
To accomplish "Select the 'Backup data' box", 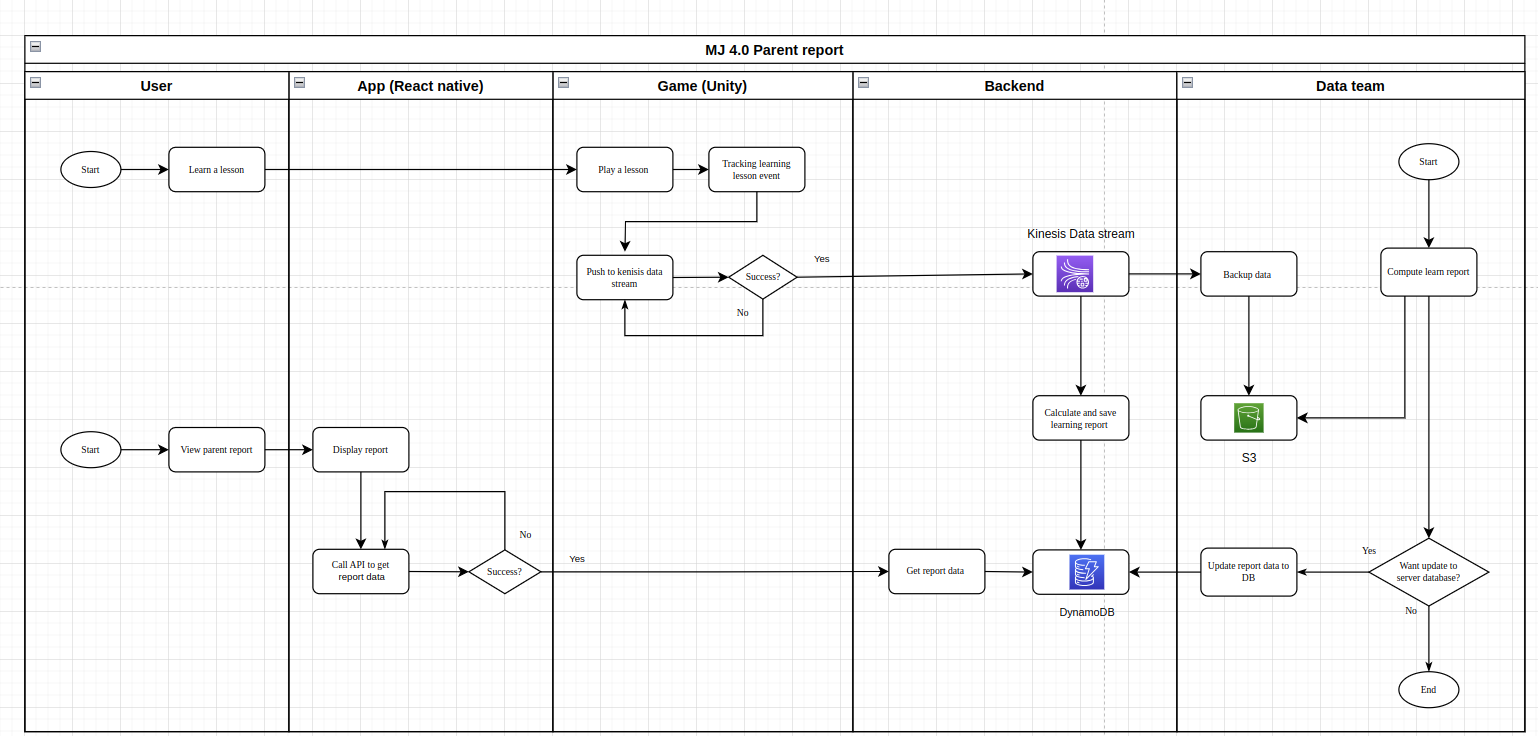I will (1249, 274).
